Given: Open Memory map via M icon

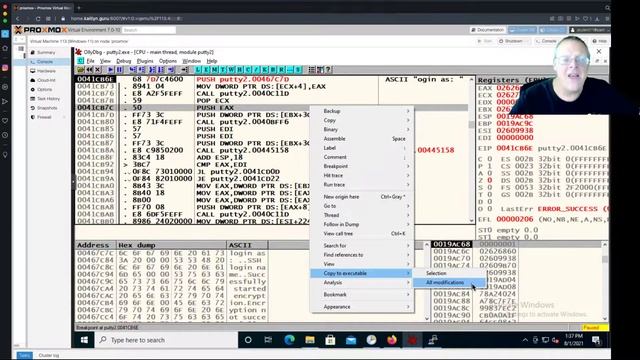Looking at the screenshot, I should [215, 70].
